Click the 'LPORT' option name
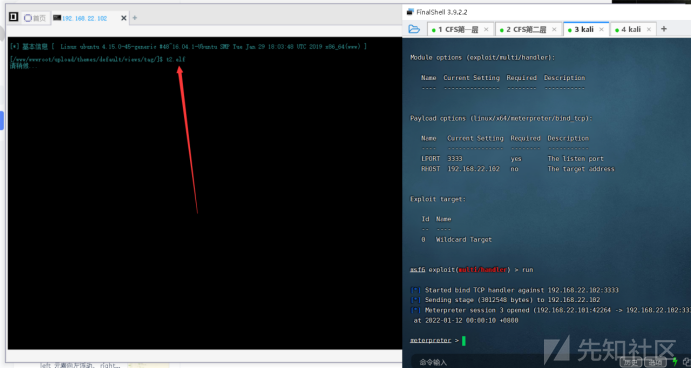This screenshot has width=692, height=368. pos(431,158)
